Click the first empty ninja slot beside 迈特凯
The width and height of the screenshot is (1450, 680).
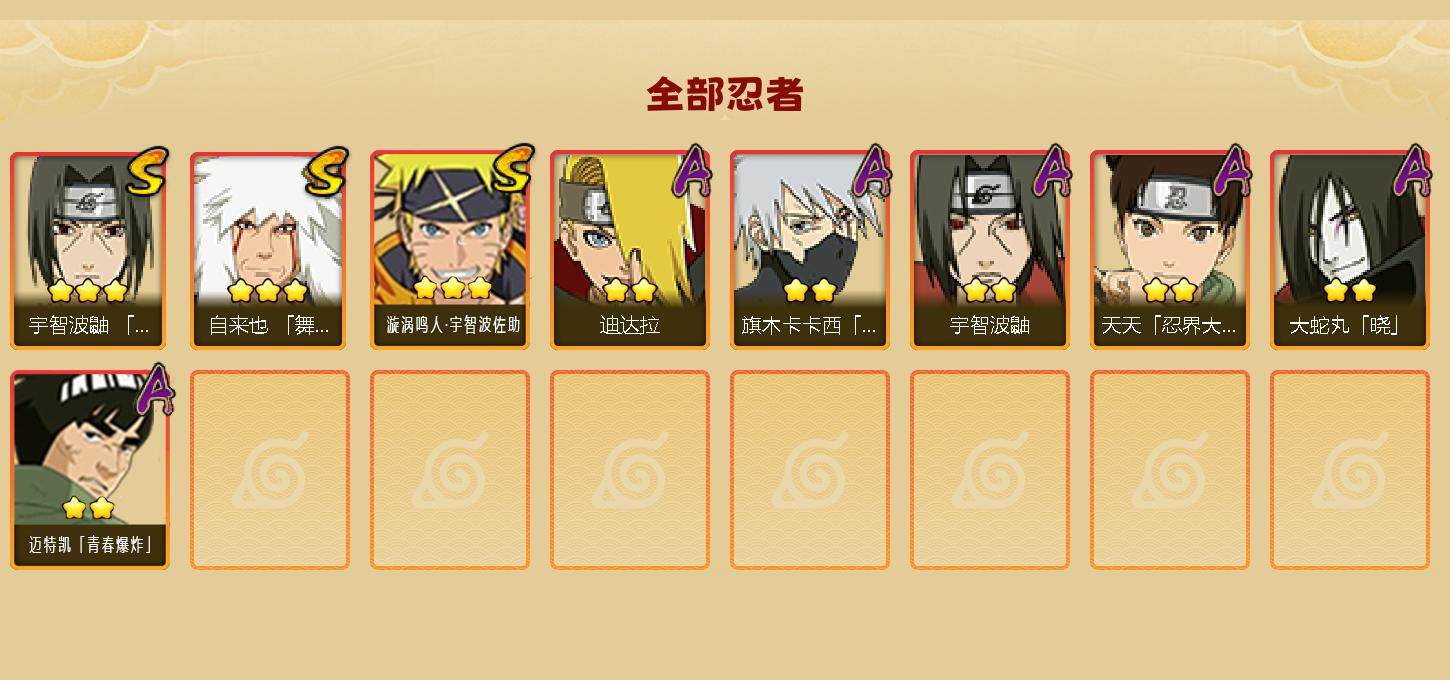[270, 470]
